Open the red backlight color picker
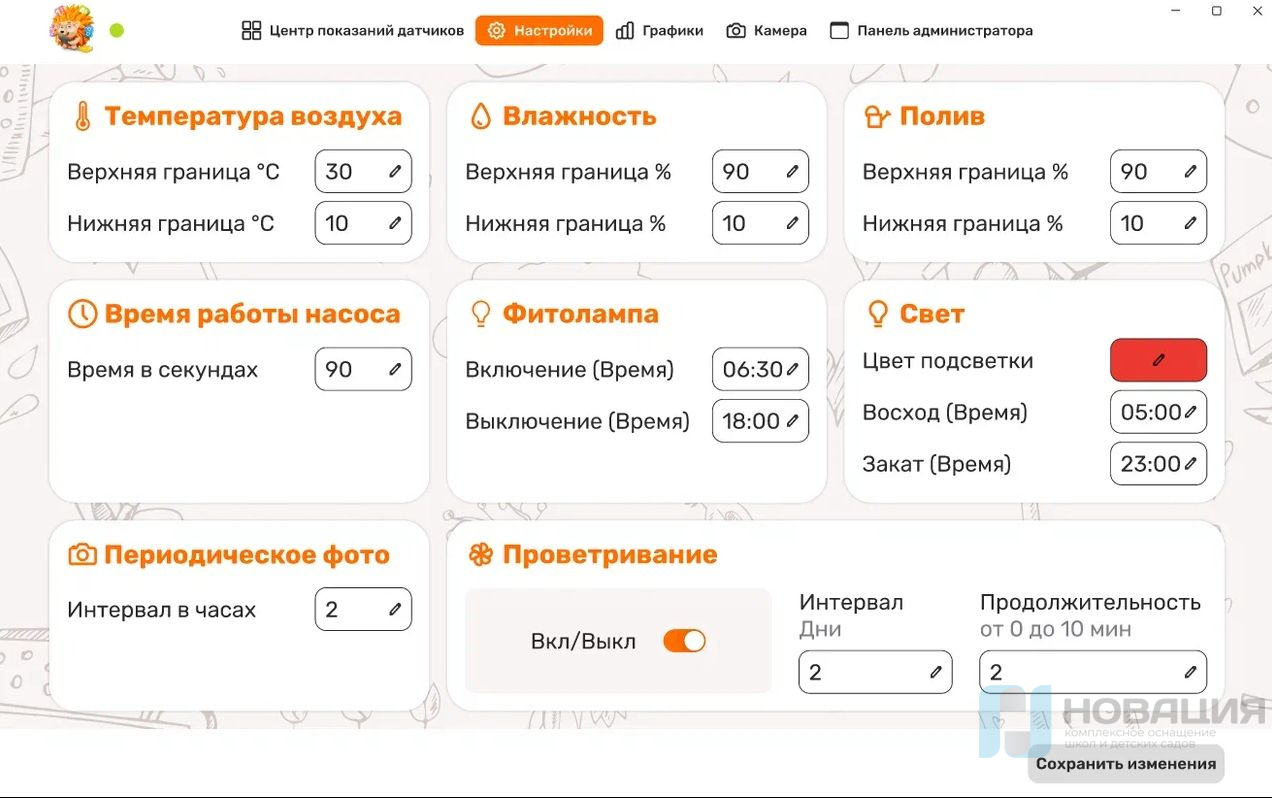 click(1158, 360)
